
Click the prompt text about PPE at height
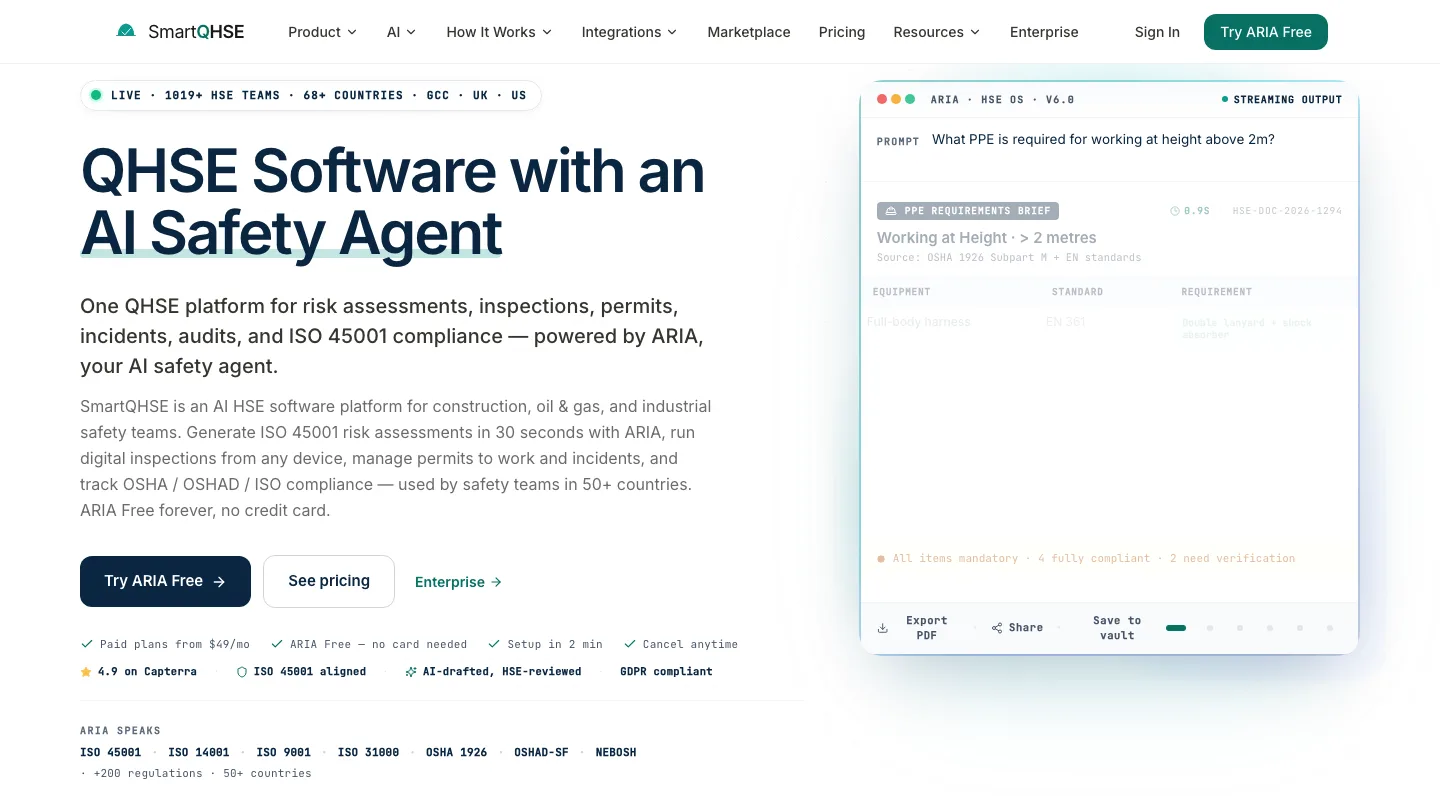click(1103, 140)
